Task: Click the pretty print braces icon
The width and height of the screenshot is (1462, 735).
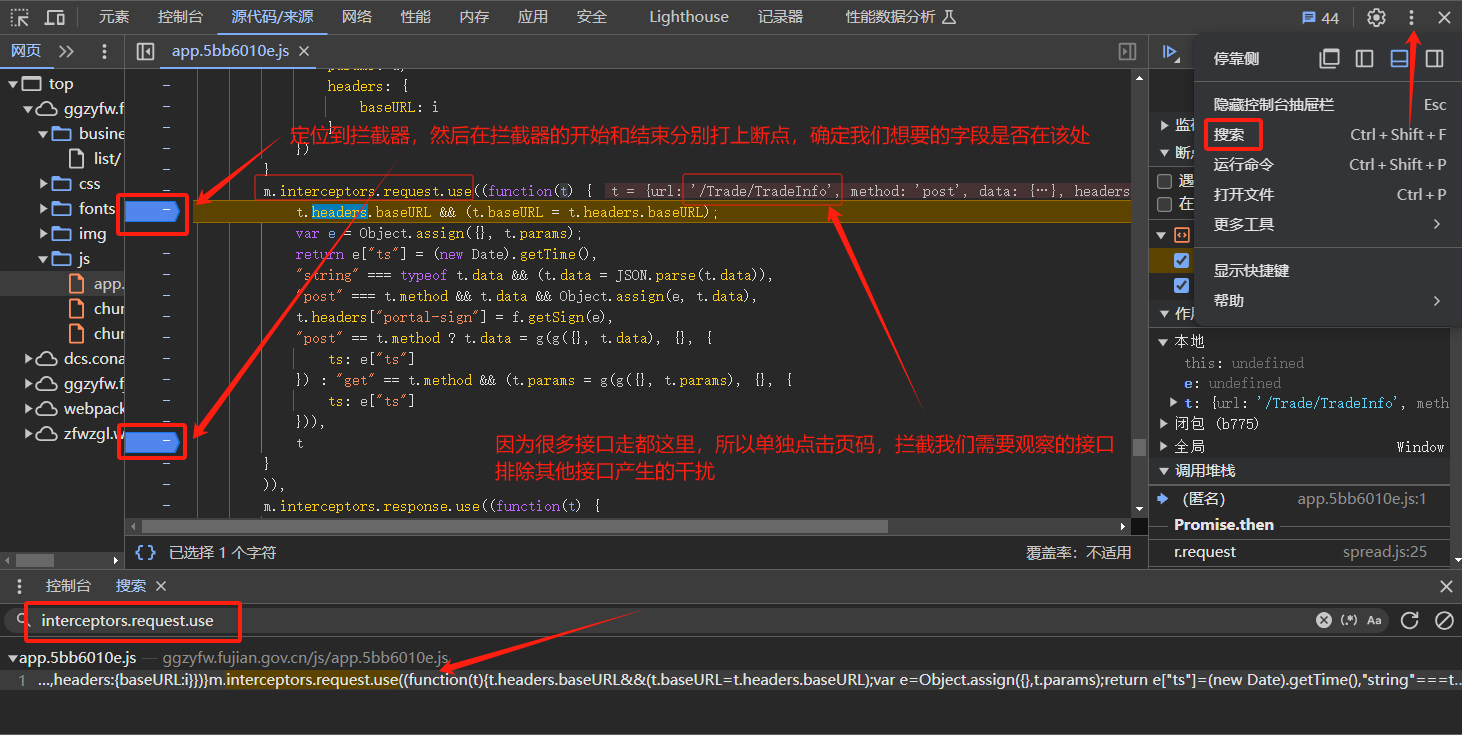Action: pyautogui.click(x=146, y=552)
